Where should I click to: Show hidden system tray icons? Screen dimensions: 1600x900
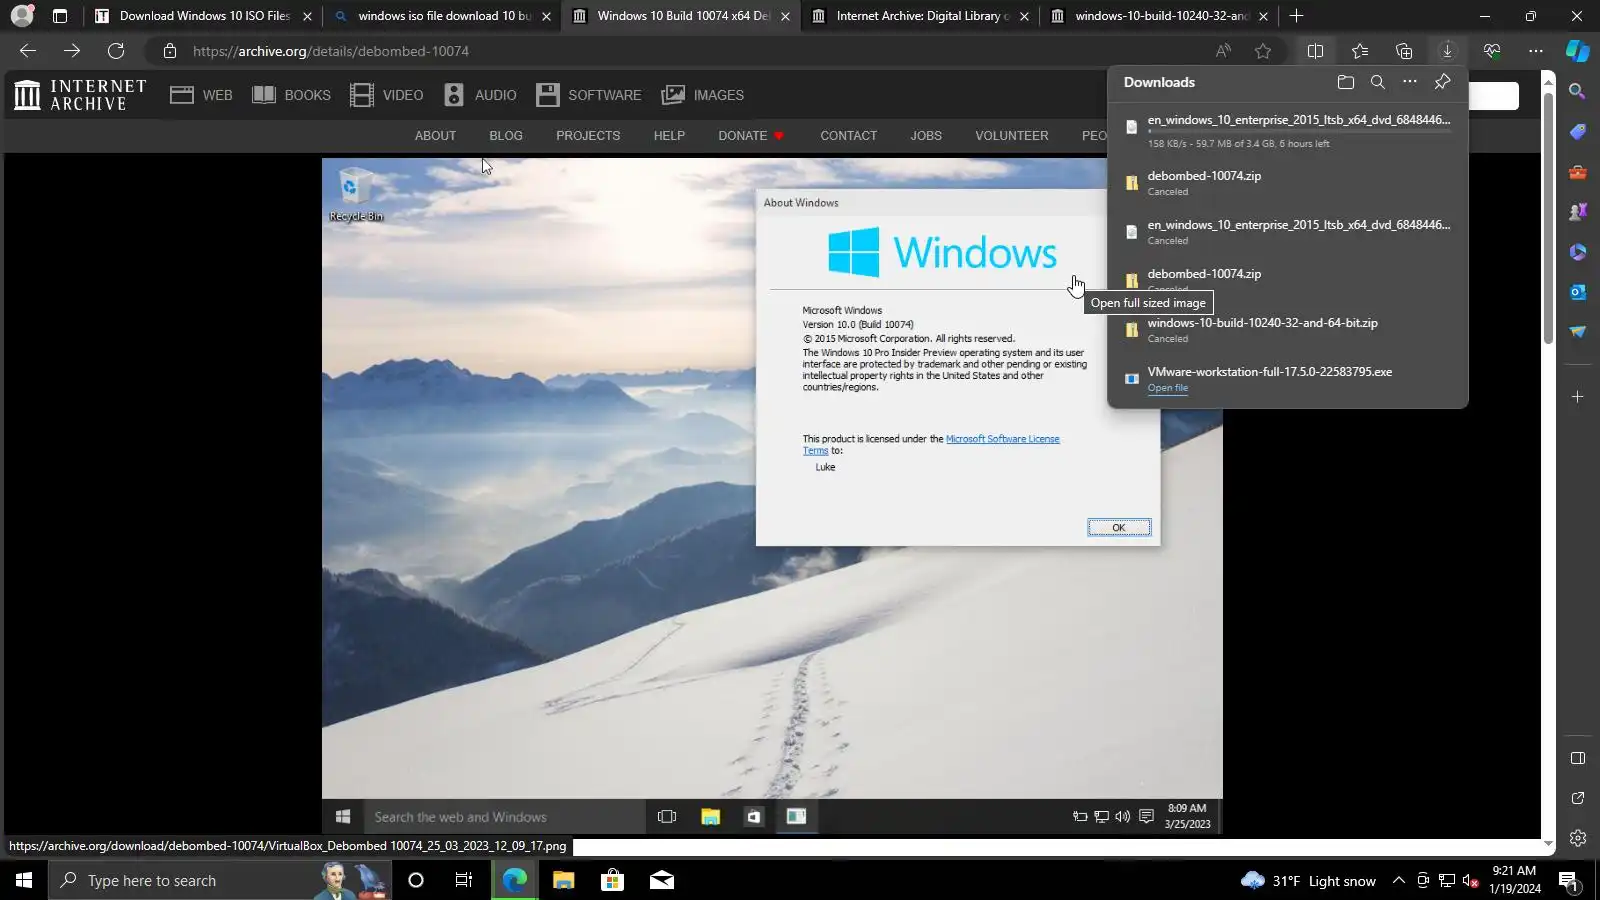pyautogui.click(x=1399, y=880)
